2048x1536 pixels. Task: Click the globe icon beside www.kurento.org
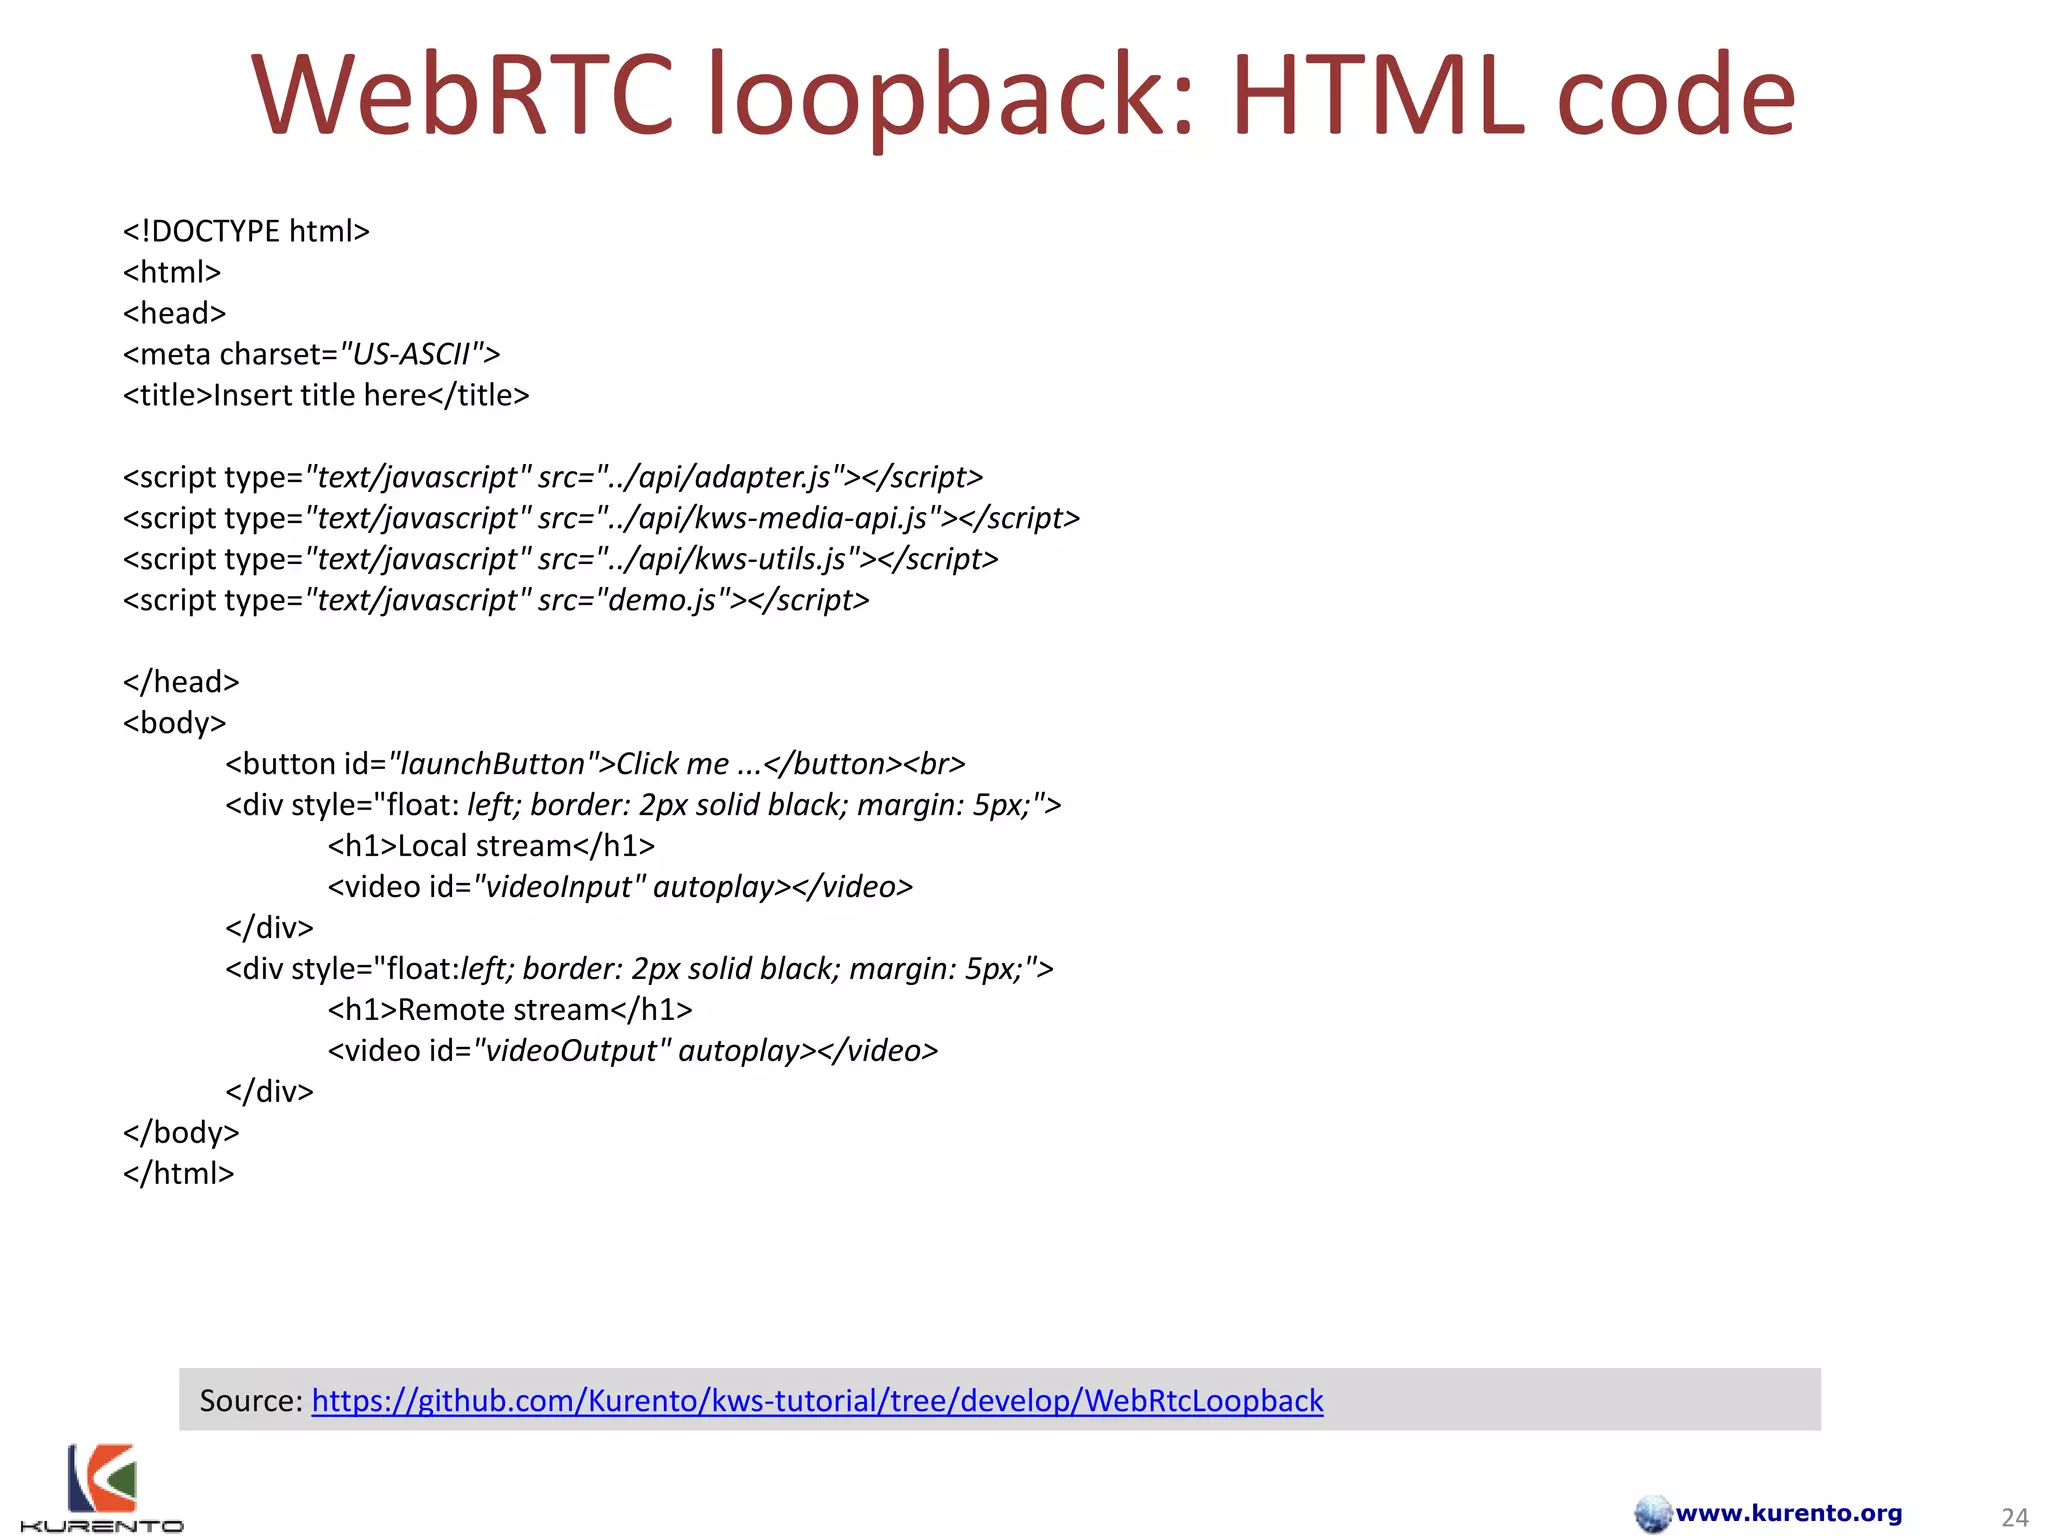pos(1653,1513)
